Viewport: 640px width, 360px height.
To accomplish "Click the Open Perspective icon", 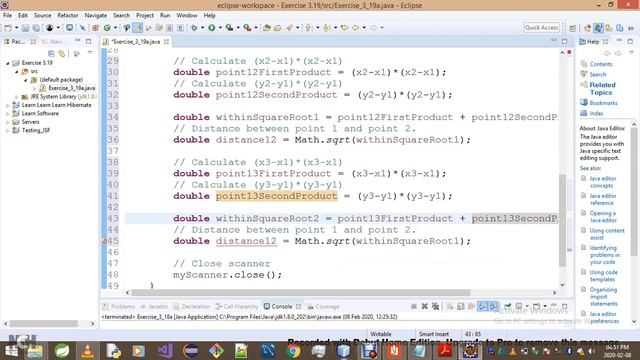I will (x=573, y=28).
